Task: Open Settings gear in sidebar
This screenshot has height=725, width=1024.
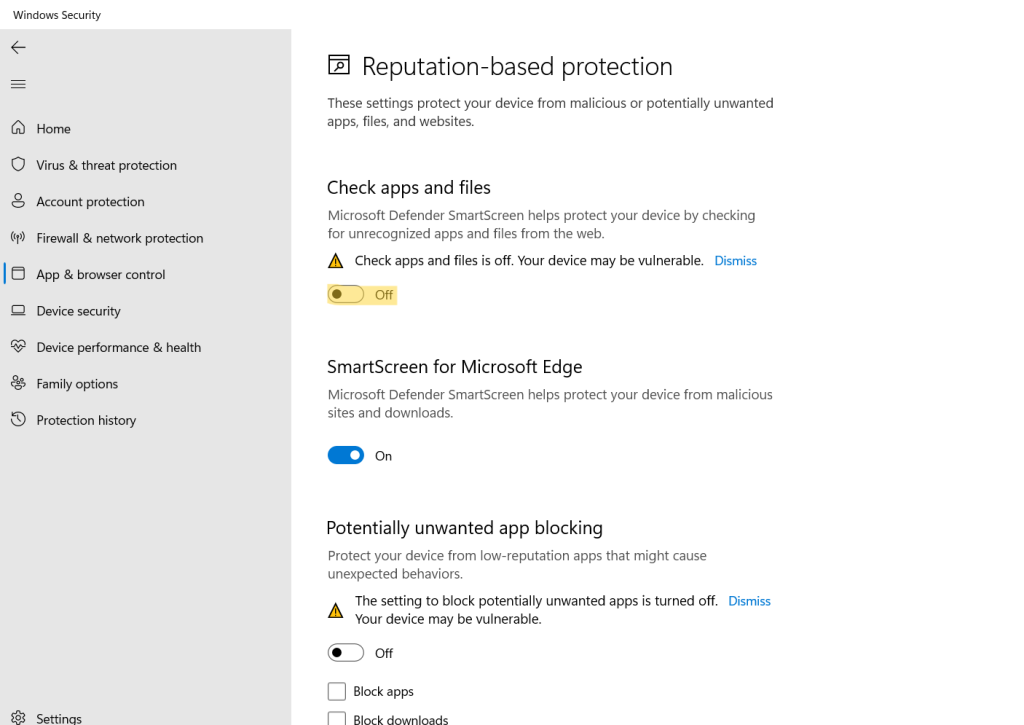Action: (18, 718)
